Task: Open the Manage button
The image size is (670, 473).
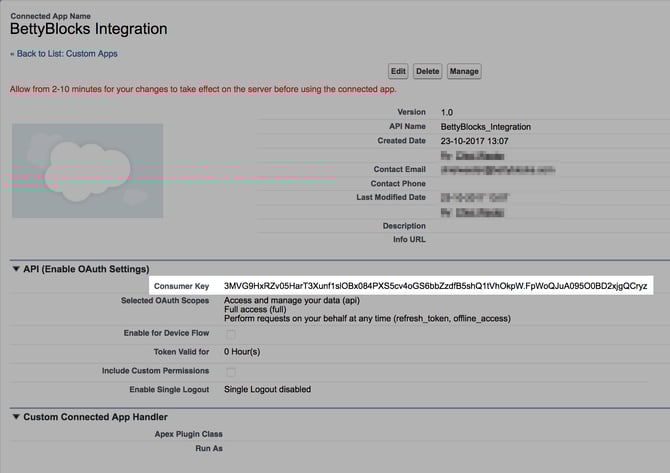Action: [464, 71]
